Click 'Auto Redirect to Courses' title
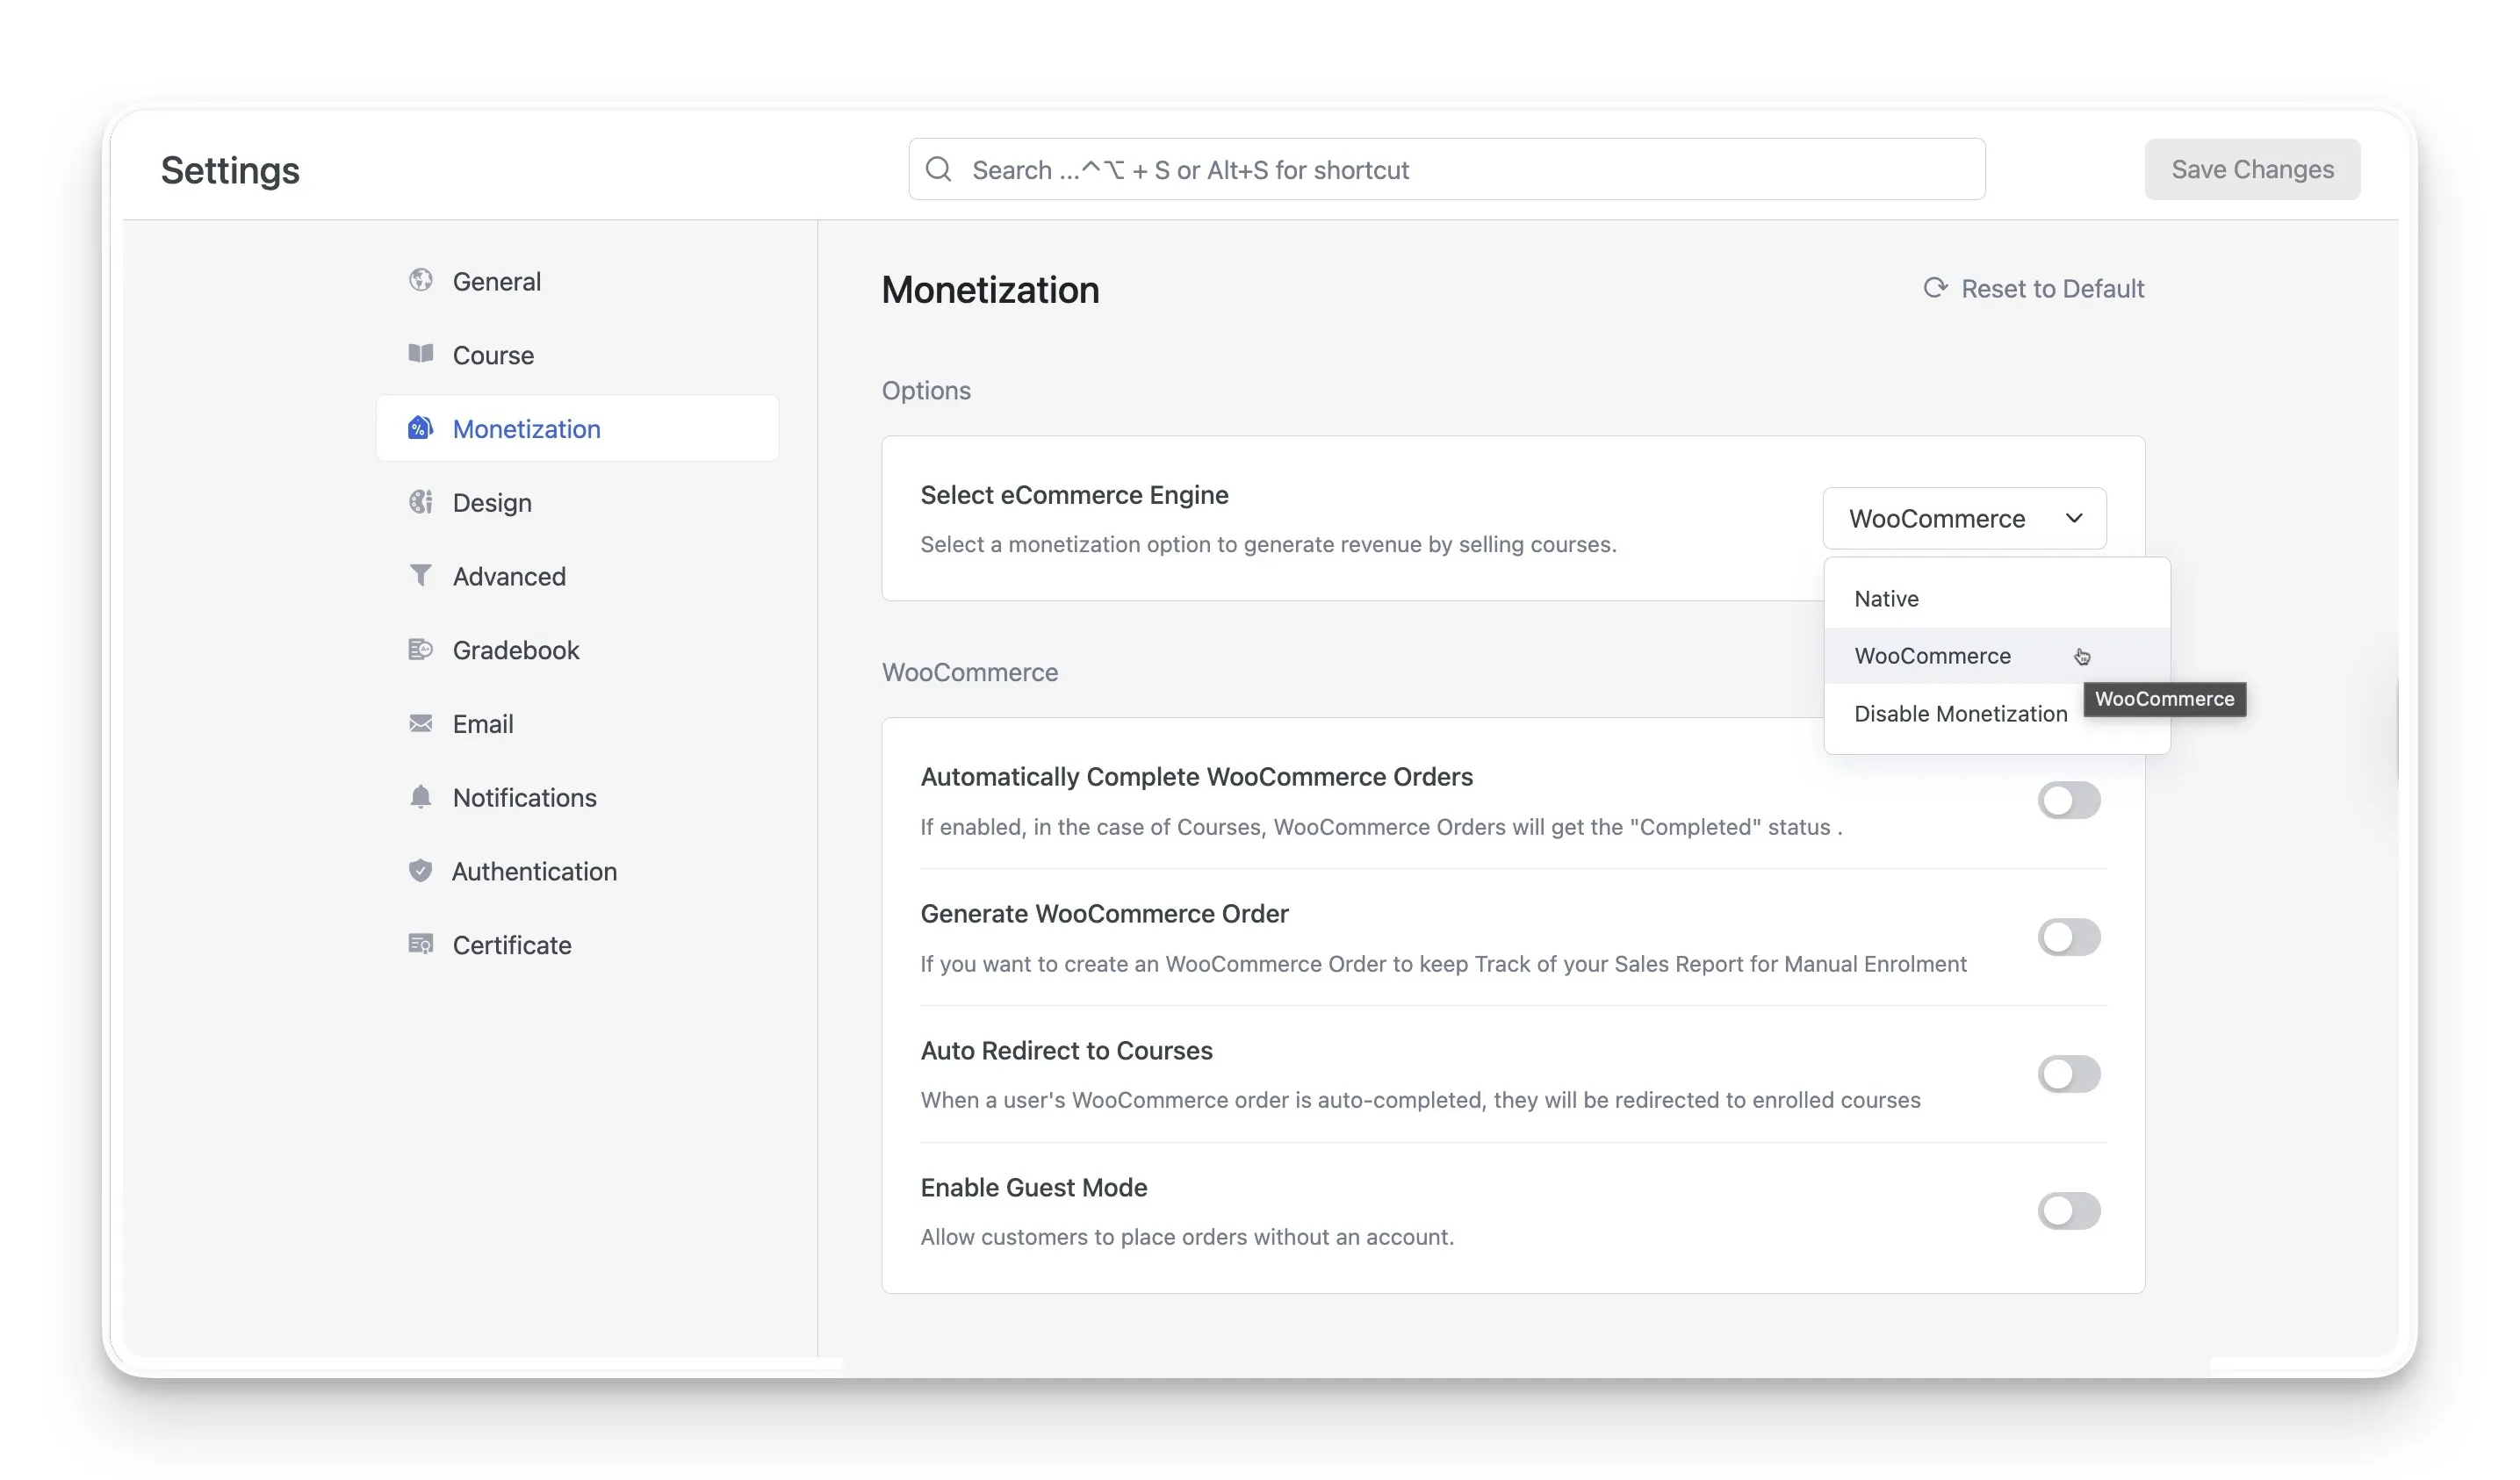The height and width of the screenshot is (1480, 2520). click(1066, 1051)
